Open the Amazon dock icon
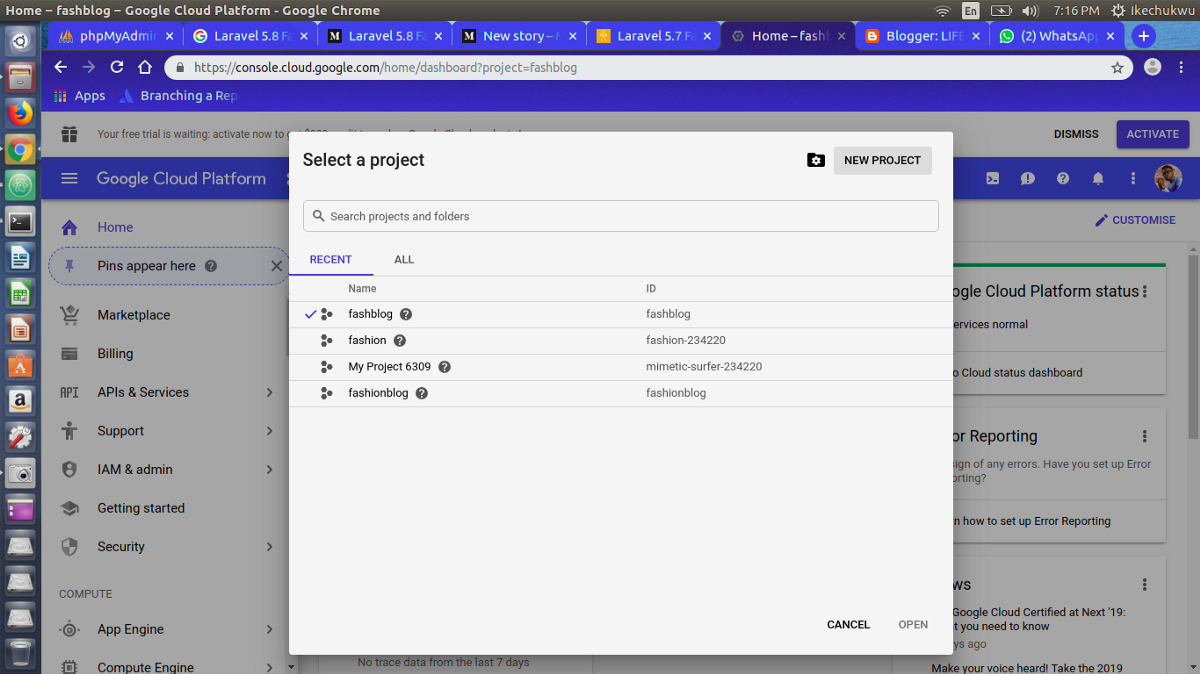1200x674 pixels. [x=20, y=401]
